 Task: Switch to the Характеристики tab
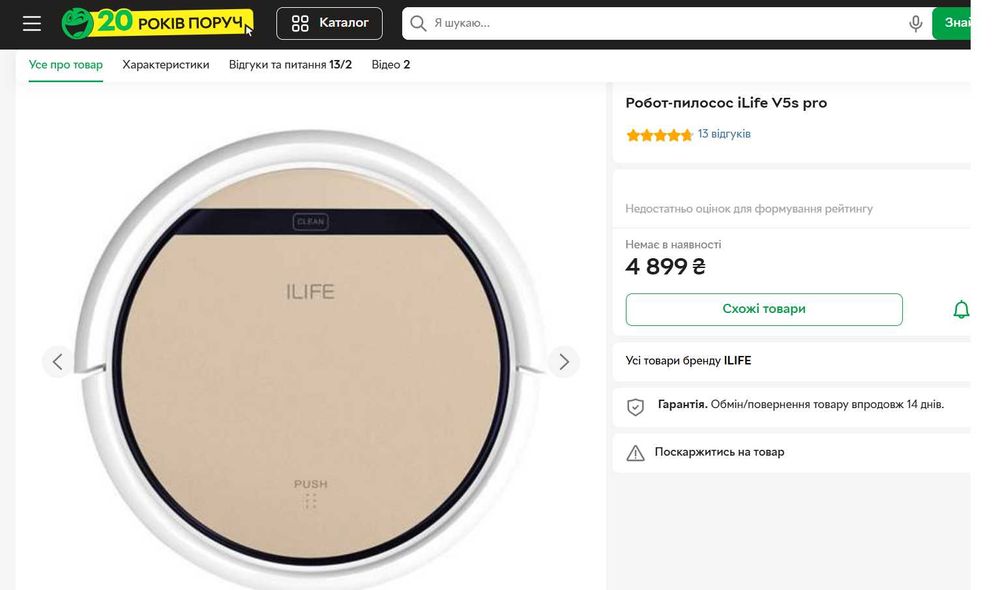pyautogui.click(x=166, y=65)
